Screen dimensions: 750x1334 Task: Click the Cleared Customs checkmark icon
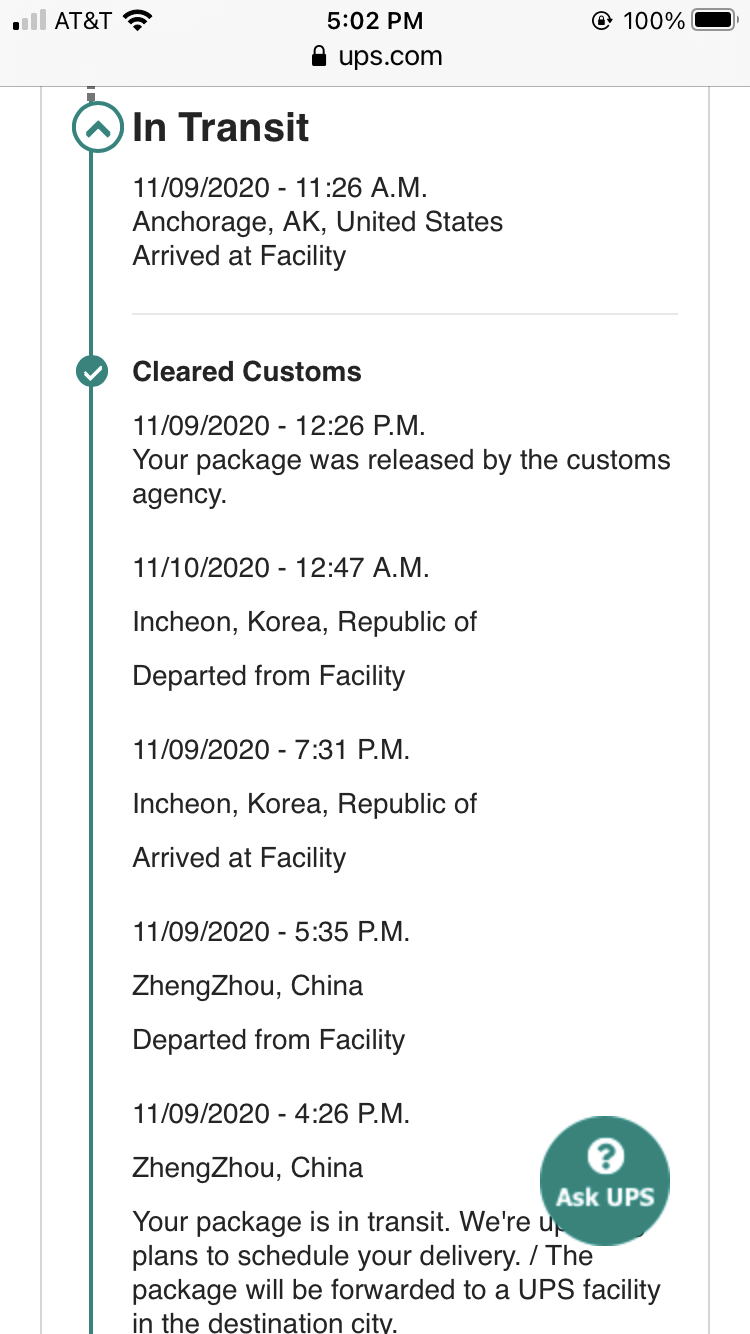pyautogui.click(x=92, y=372)
